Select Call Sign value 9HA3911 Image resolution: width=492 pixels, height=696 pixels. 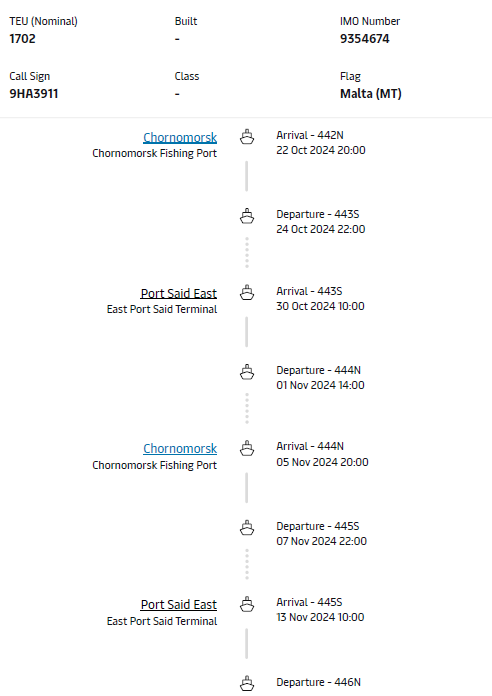pos(34,94)
